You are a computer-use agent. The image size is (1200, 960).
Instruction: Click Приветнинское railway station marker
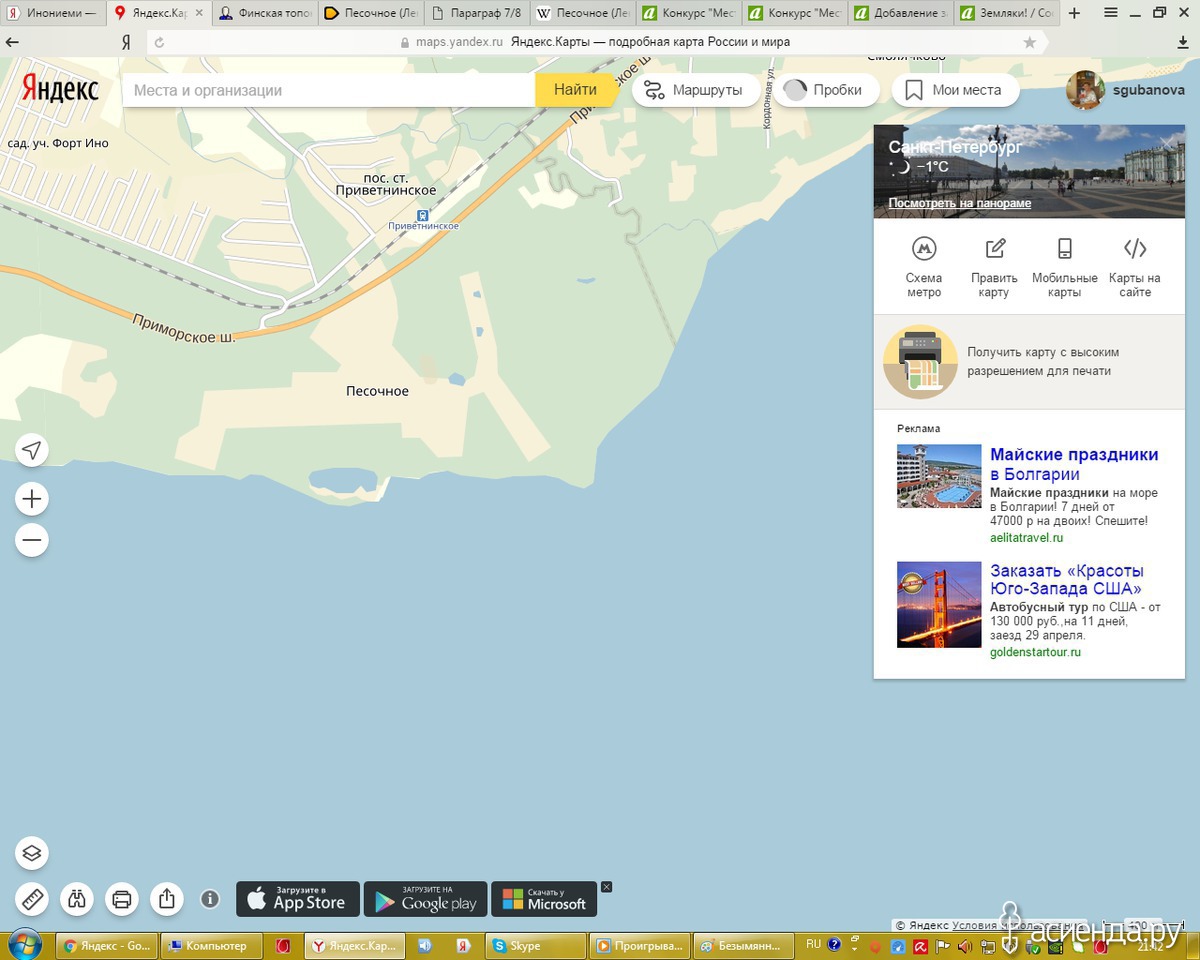point(424,215)
